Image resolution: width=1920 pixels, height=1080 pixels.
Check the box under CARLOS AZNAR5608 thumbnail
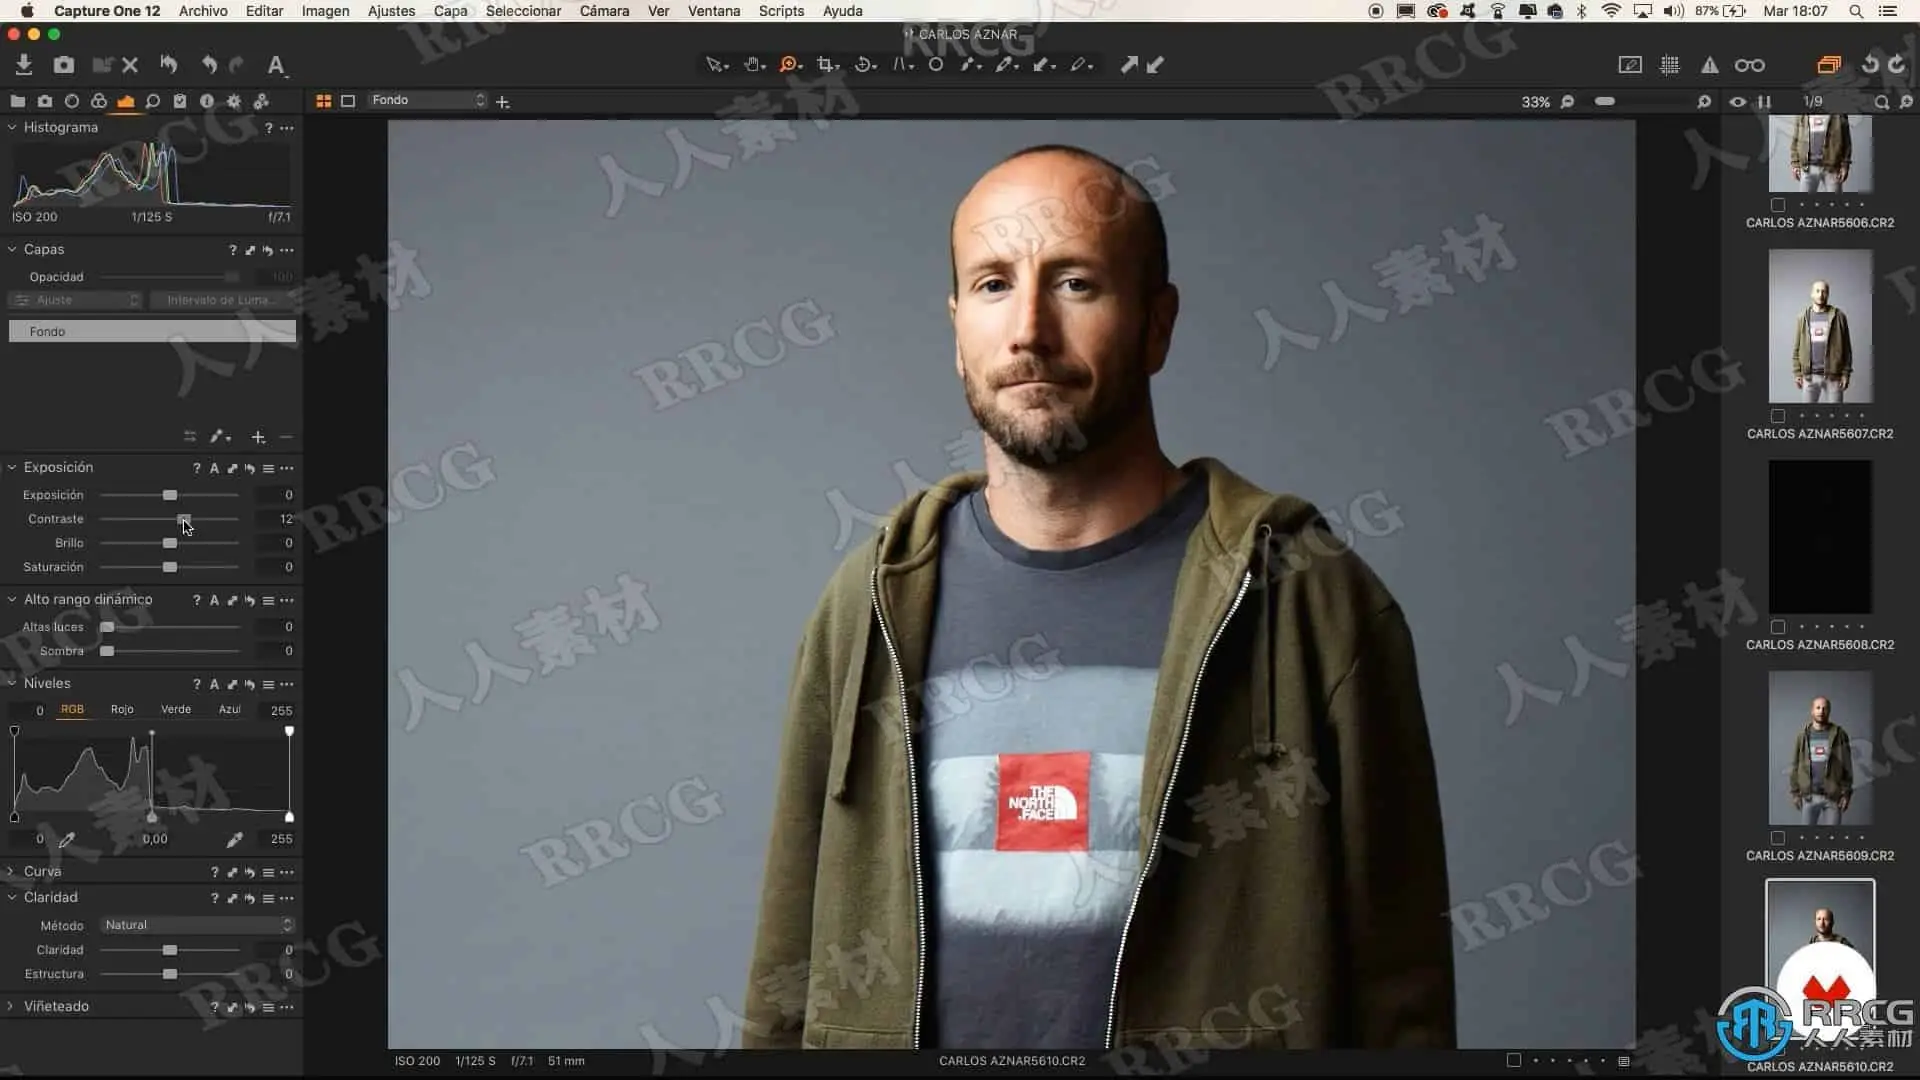click(x=1777, y=627)
